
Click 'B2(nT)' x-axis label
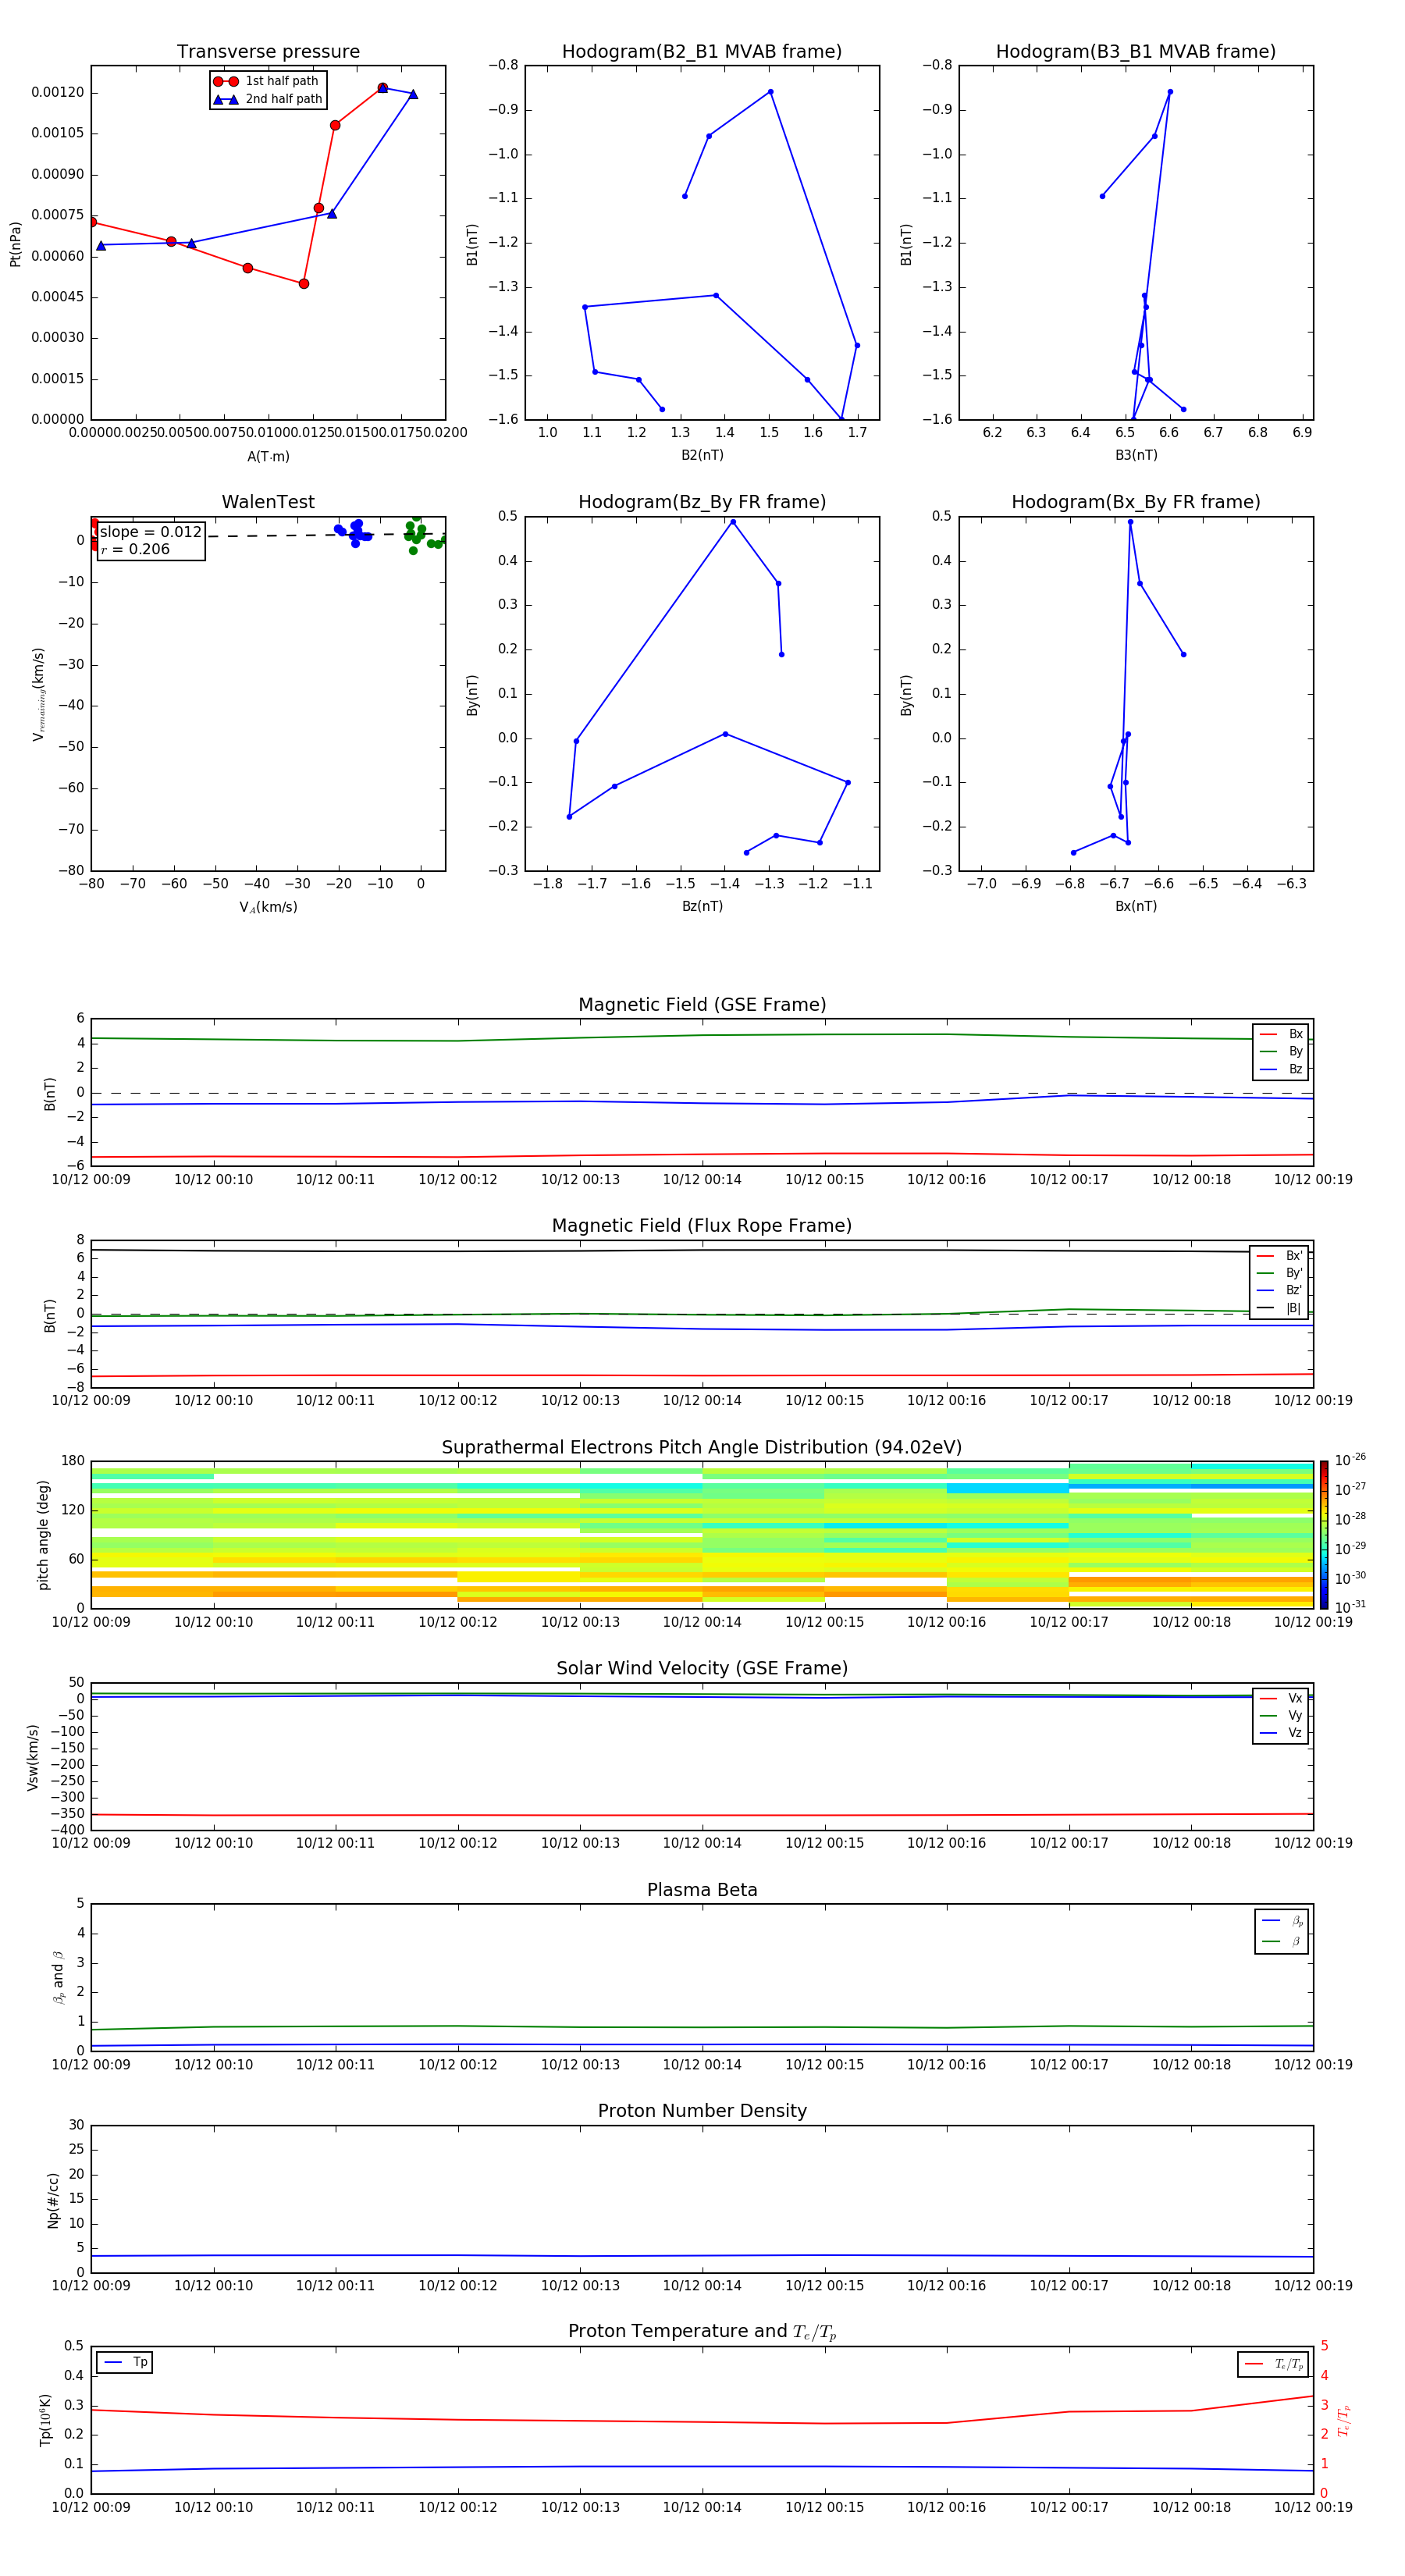click(x=702, y=455)
